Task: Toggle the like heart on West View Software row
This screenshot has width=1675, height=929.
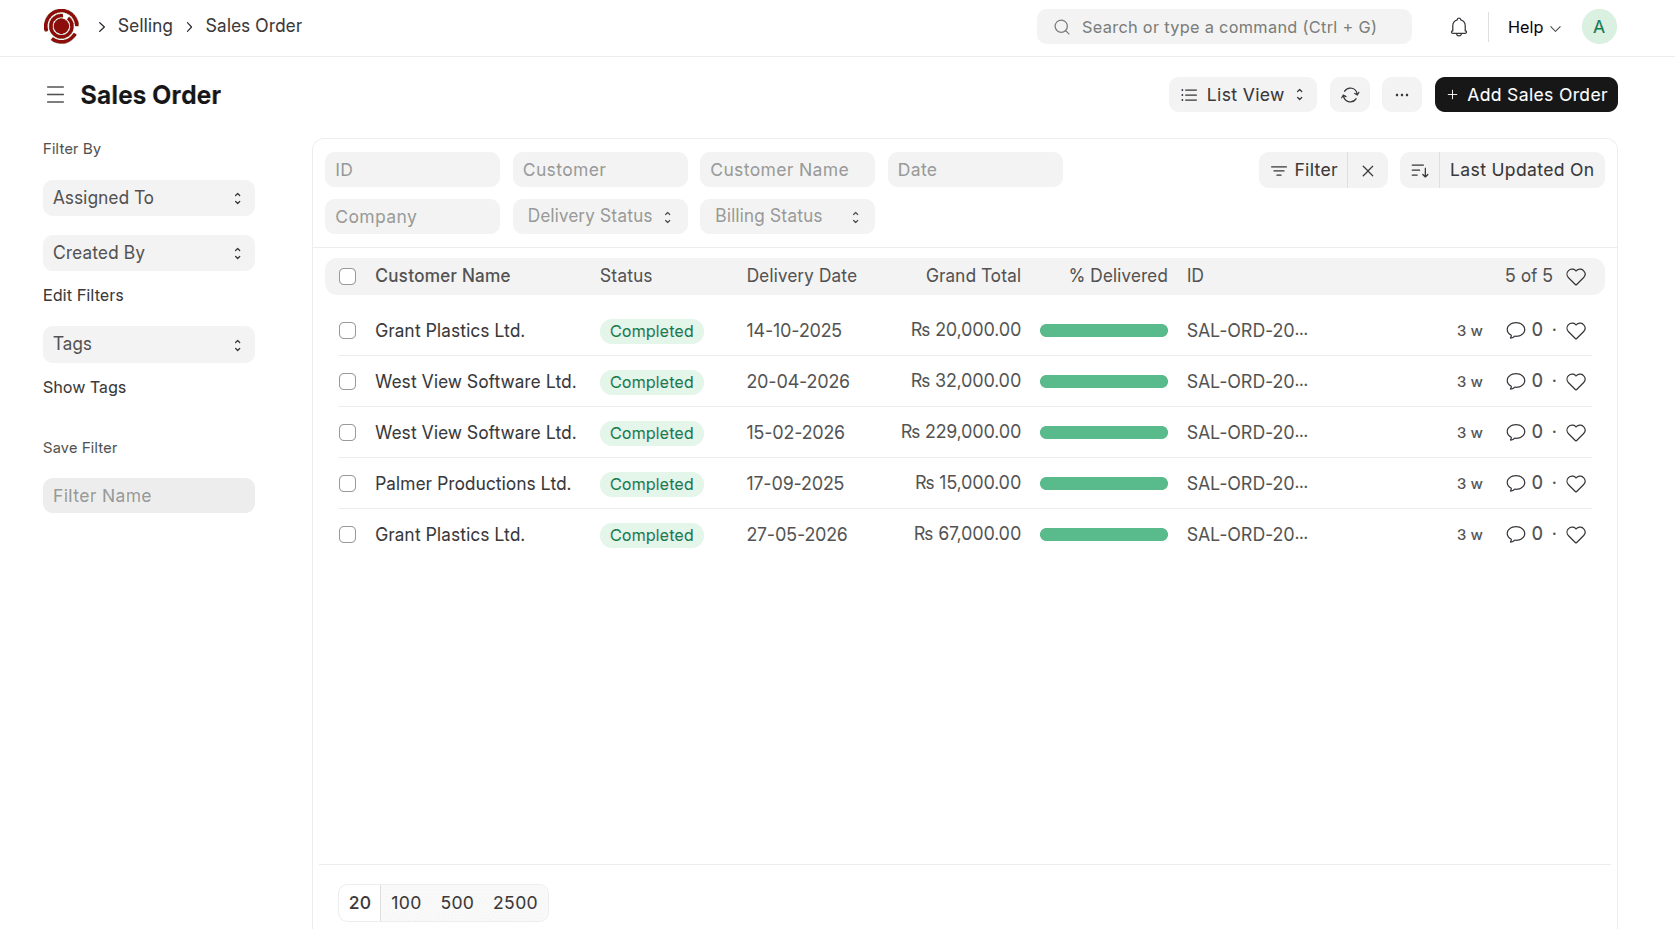Action: 1577,381
